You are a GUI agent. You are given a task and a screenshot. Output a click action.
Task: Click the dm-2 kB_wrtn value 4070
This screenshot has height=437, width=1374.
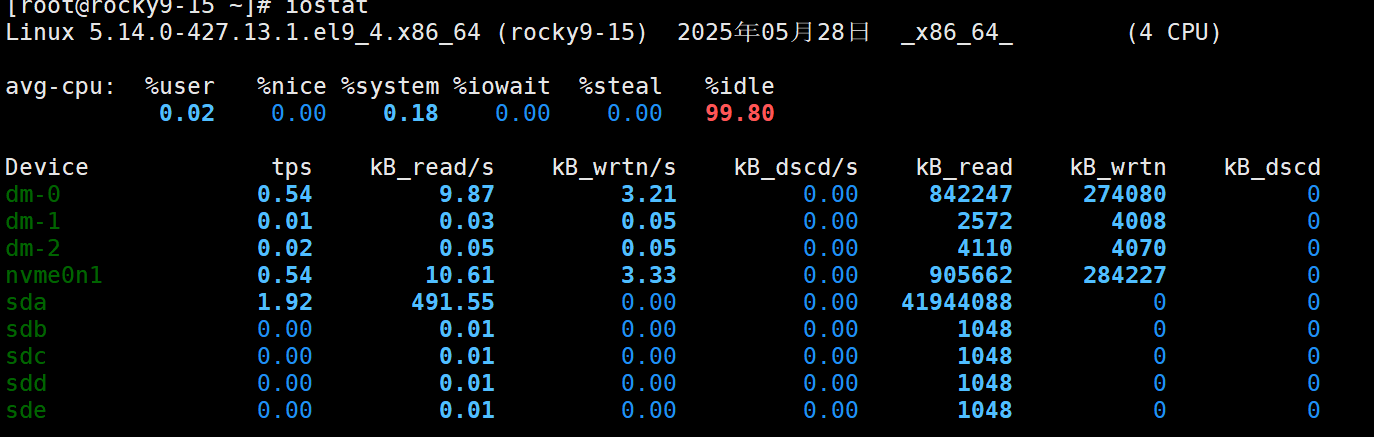(x=1139, y=248)
